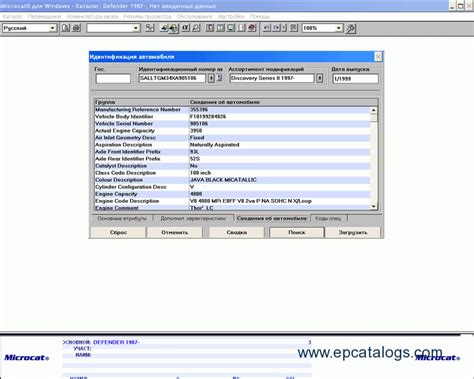
Task: Click the alpha symbol toolbar icon
Action: coord(185,28)
